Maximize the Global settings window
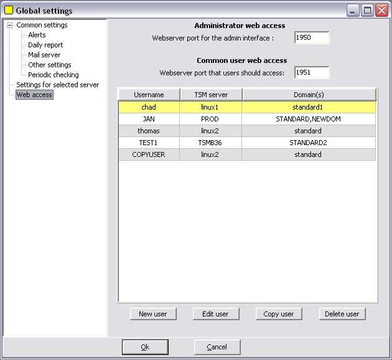This screenshot has width=392, height=360. pos(367,11)
